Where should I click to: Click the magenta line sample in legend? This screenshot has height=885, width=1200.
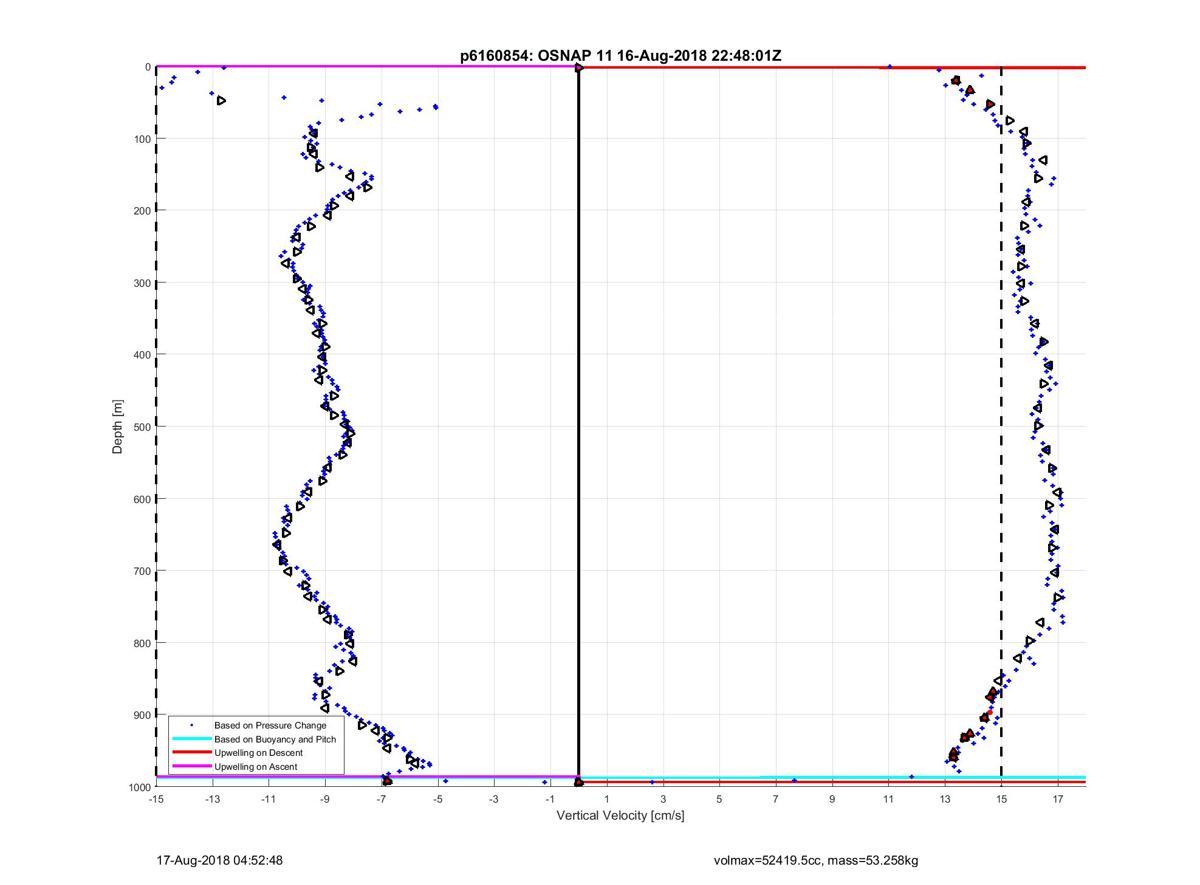pos(191,766)
